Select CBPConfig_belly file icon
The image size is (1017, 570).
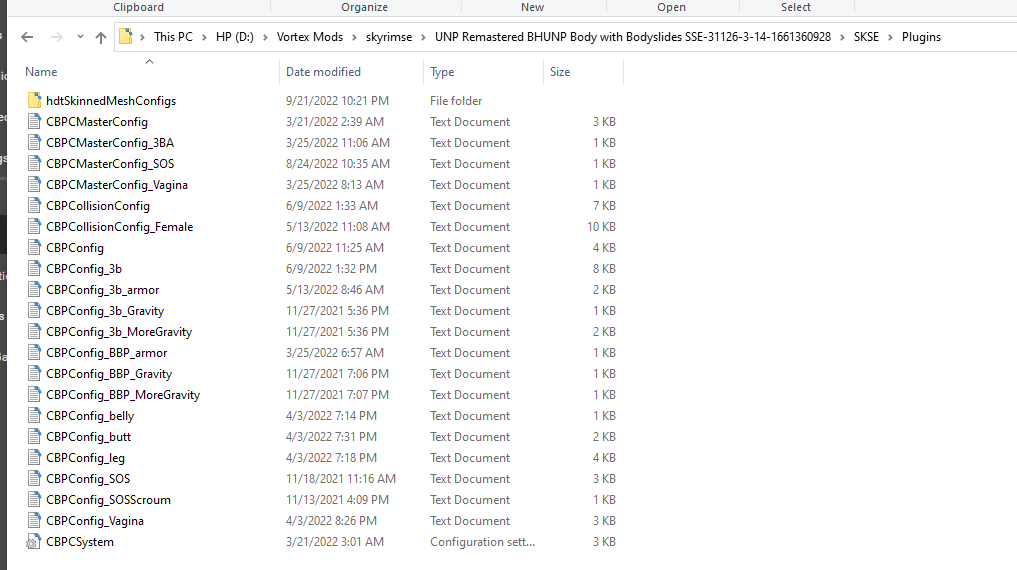pos(34,416)
